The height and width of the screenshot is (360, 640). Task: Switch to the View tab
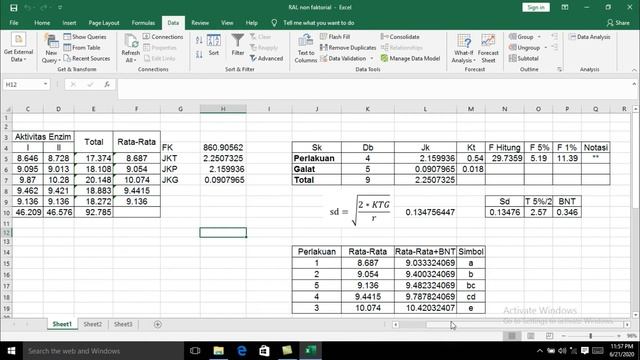pyautogui.click(x=227, y=23)
